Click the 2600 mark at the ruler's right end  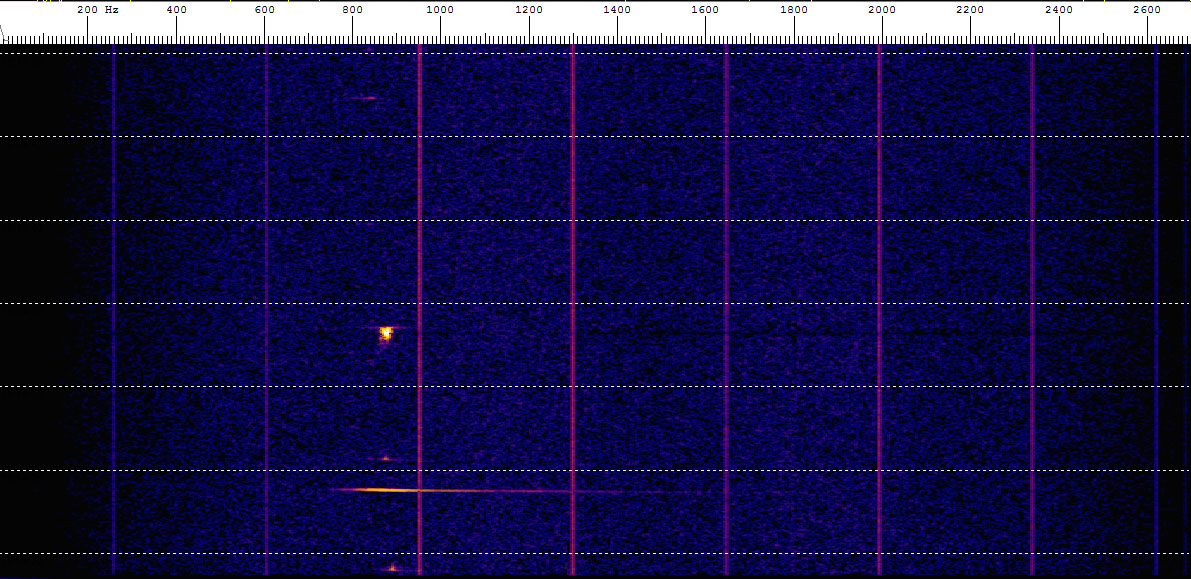1147,10
